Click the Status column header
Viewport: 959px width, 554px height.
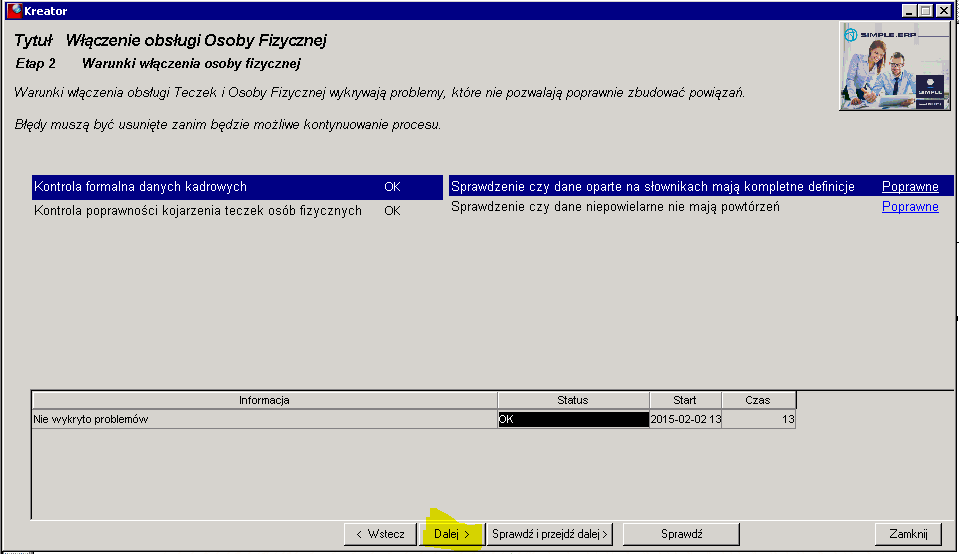point(573,400)
